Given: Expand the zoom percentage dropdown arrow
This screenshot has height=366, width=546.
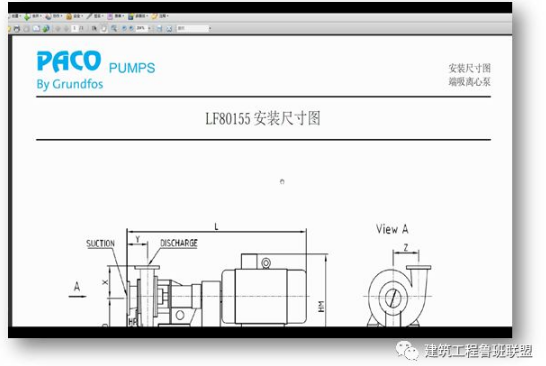Looking at the screenshot, I should [150, 28].
